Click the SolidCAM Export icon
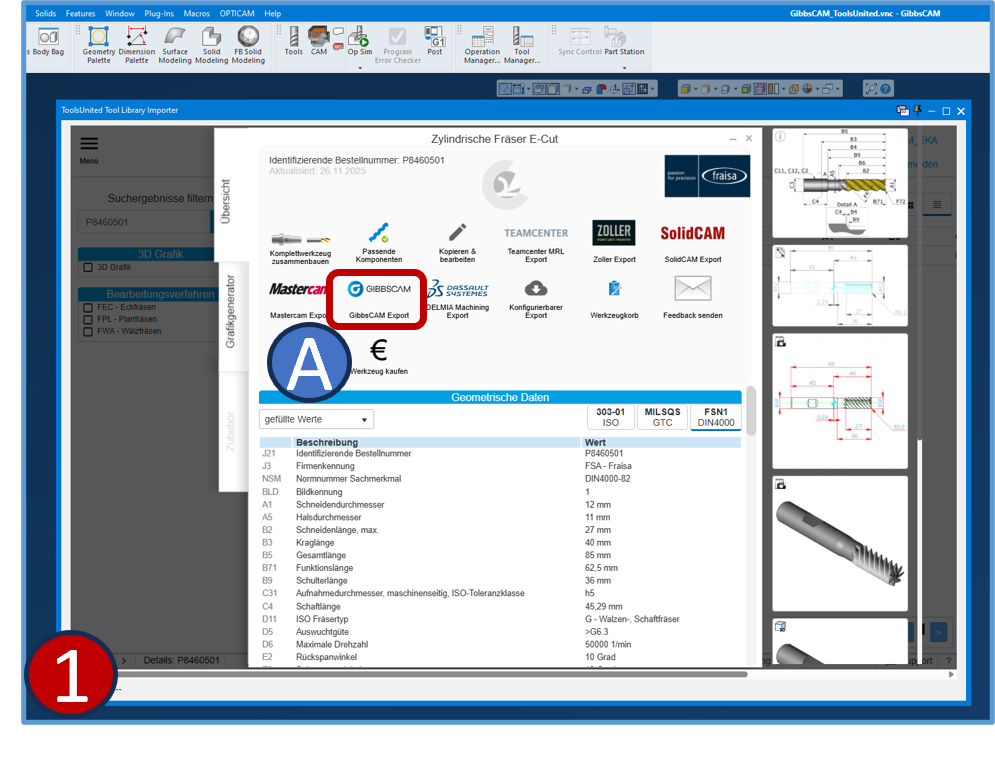The width and height of the screenshot is (995, 774). click(x=692, y=234)
